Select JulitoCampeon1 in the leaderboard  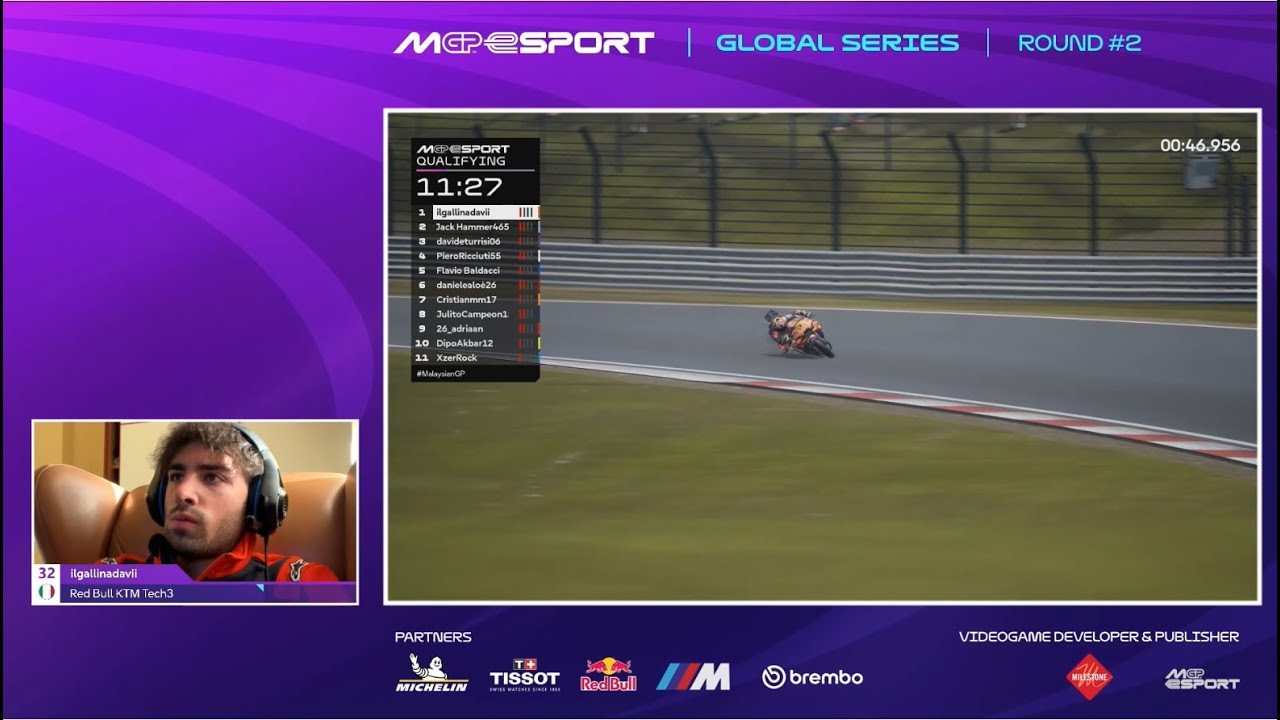[x=476, y=314]
